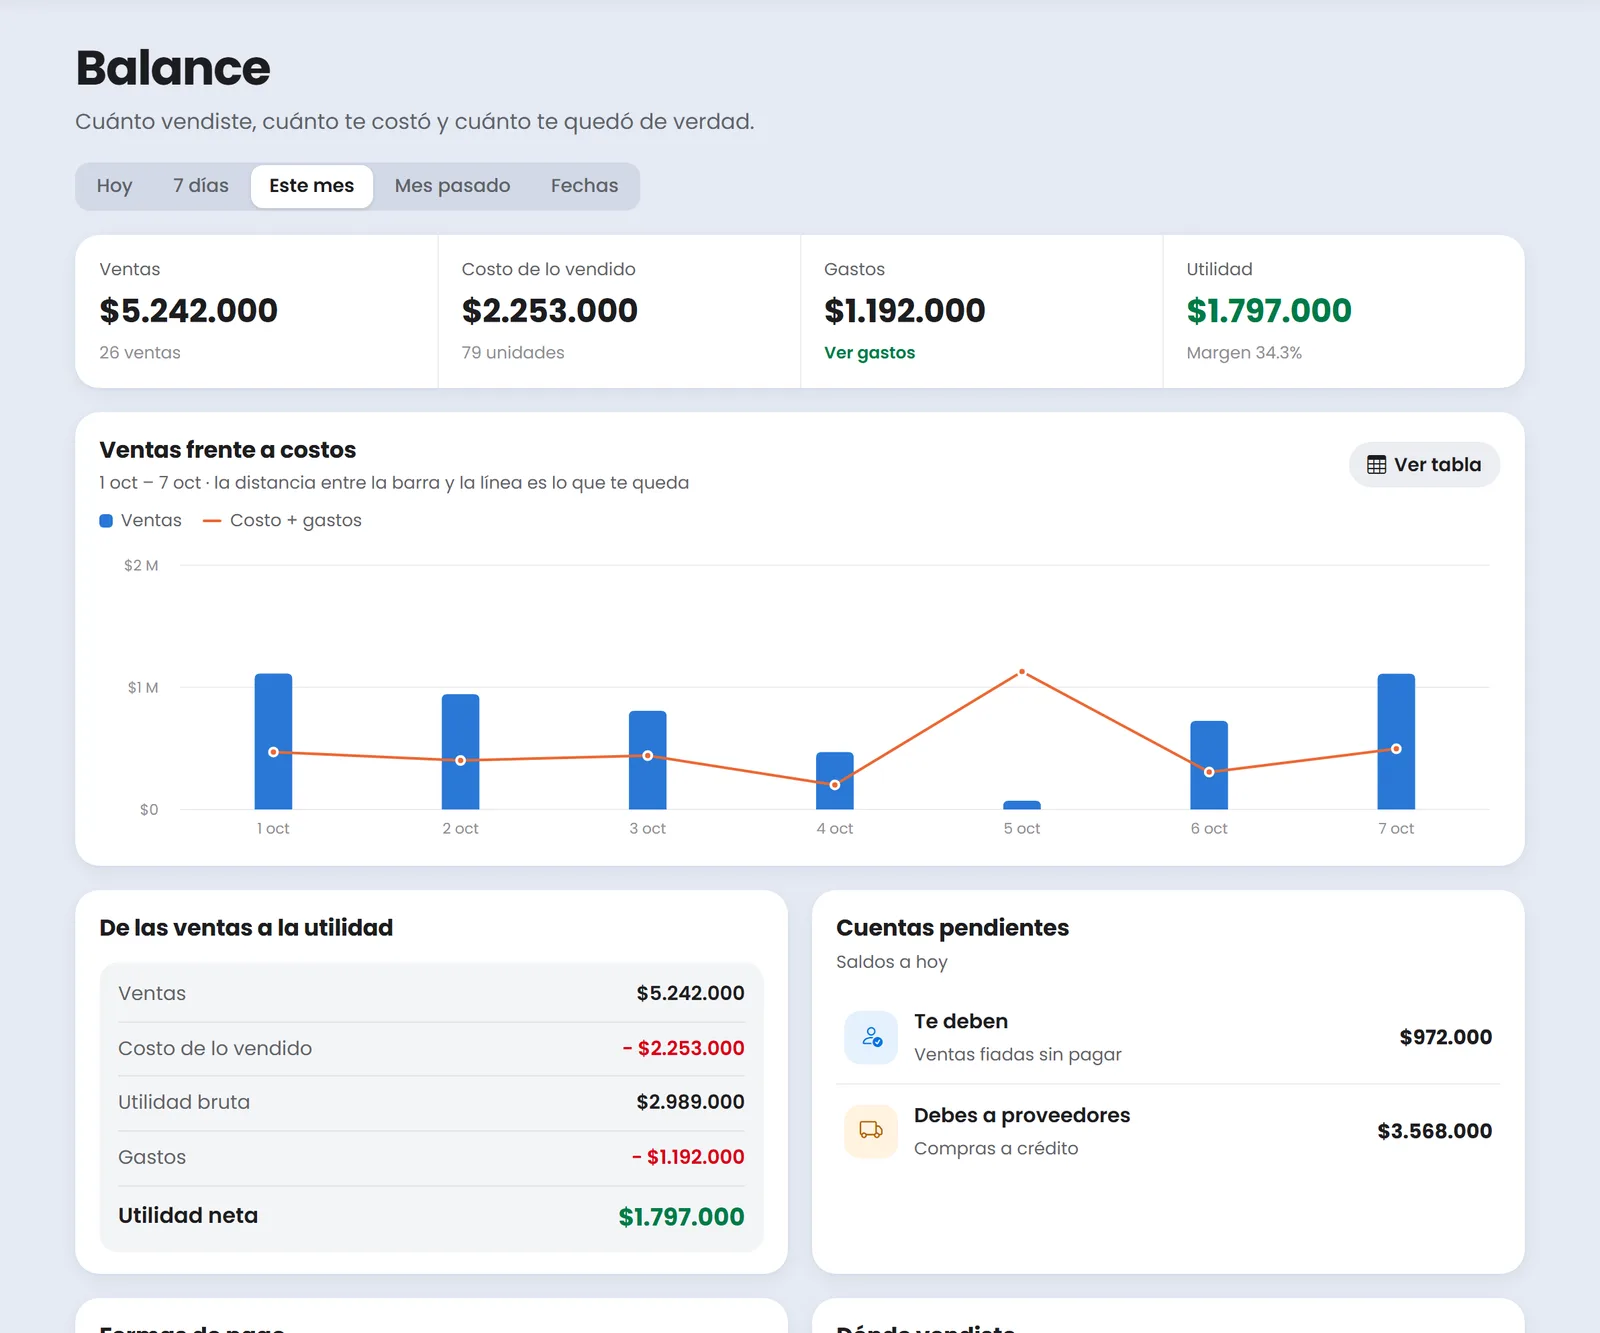The image size is (1600, 1333).
Task: Click the Utilidad $1.797.000 green value in top card
Action: pyautogui.click(x=1269, y=311)
